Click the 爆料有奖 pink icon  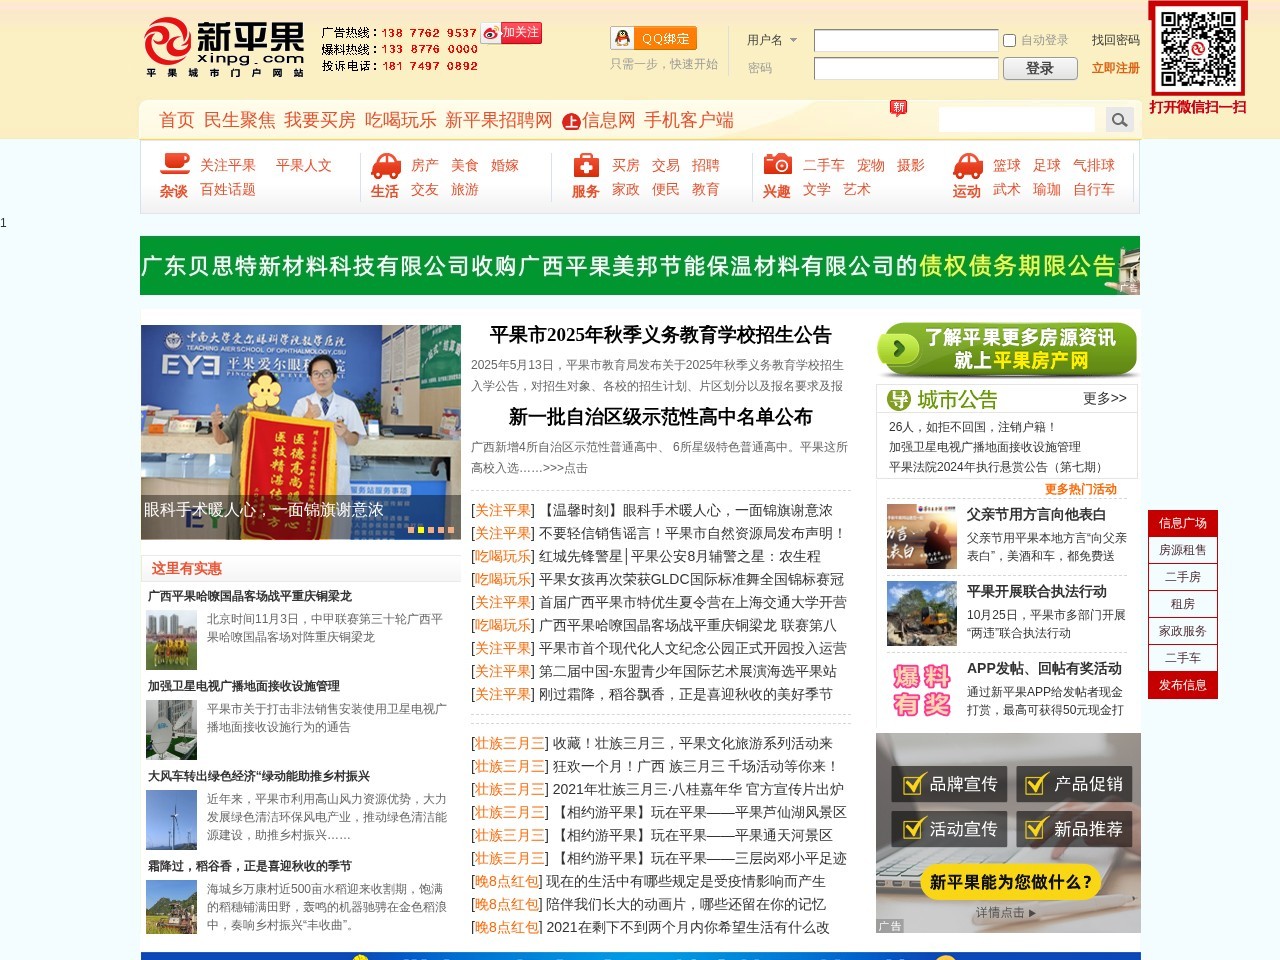click(921, 690)
